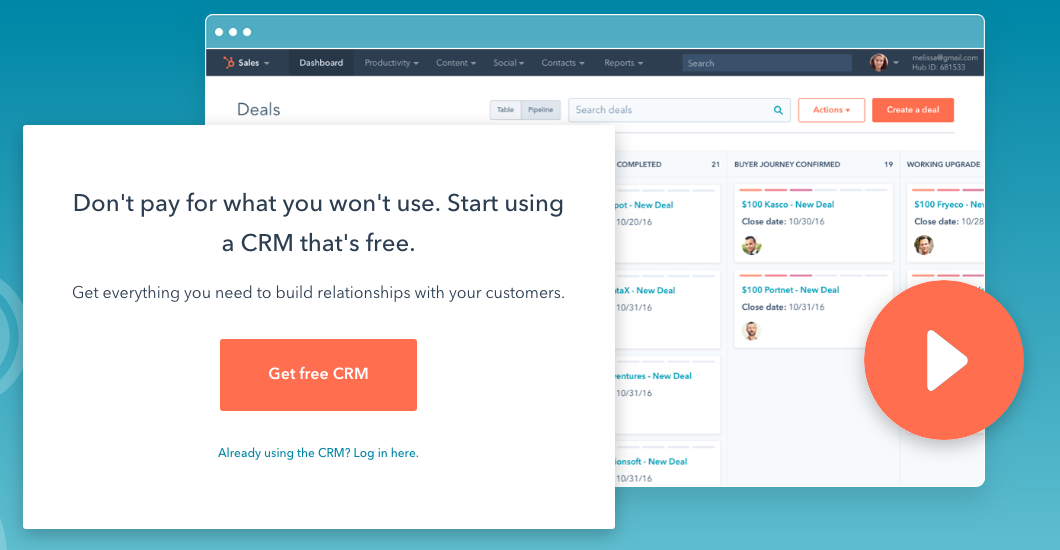Screen dimensions: 1060x550
Task: Open the partially hidden ionsoft - New Deal link
Action: coord(652,461)
